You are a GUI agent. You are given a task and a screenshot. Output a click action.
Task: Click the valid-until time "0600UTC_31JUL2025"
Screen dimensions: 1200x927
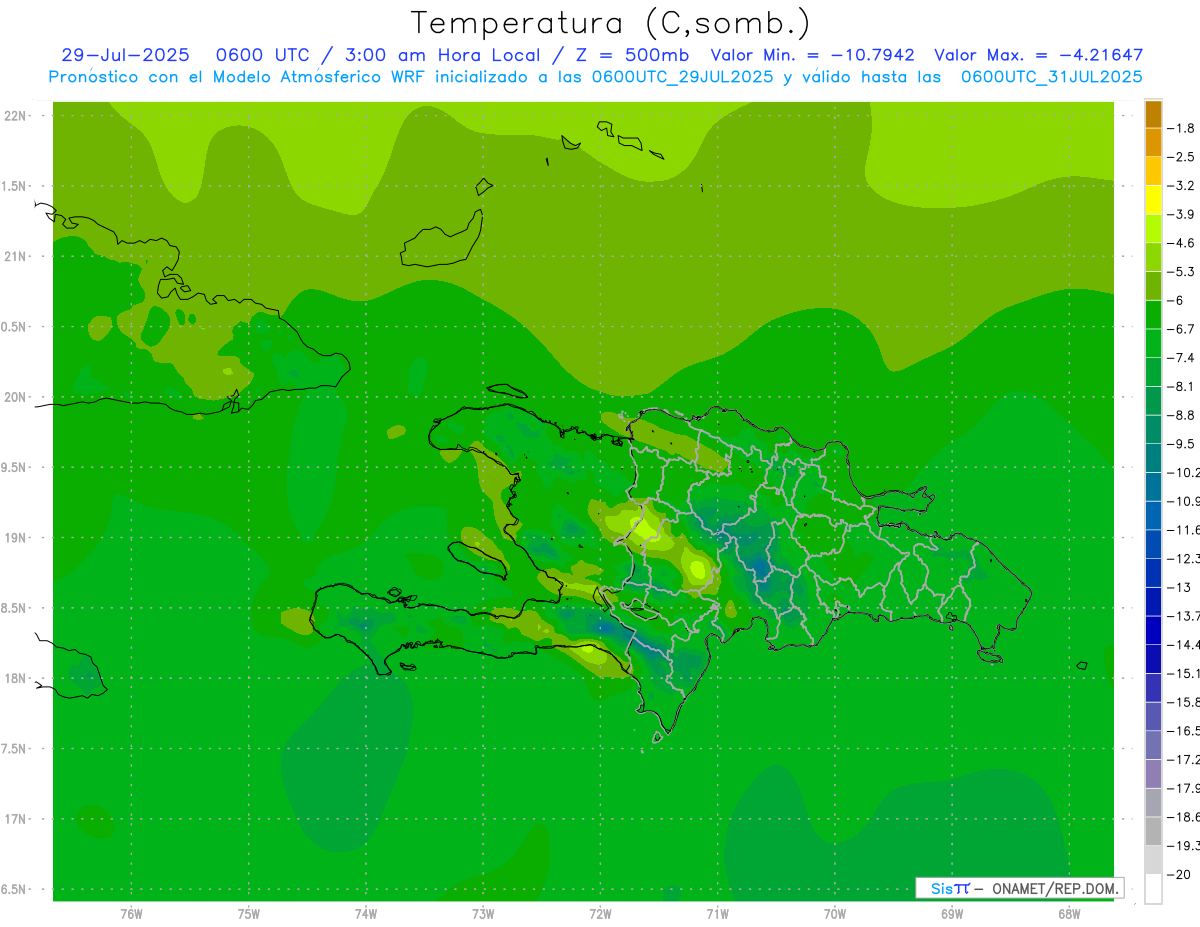[x=1051, y=77]
